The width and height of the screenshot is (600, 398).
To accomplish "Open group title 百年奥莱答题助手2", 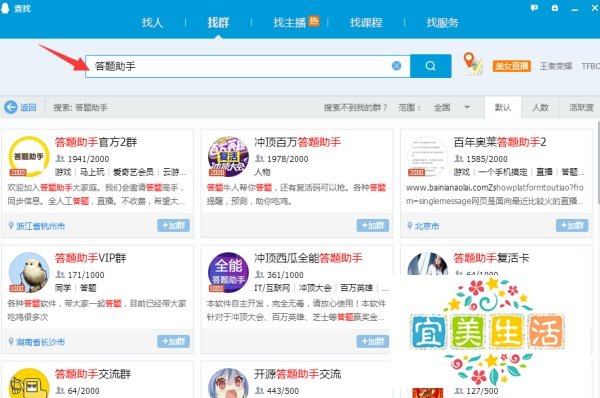I will (x=500, y=142).
